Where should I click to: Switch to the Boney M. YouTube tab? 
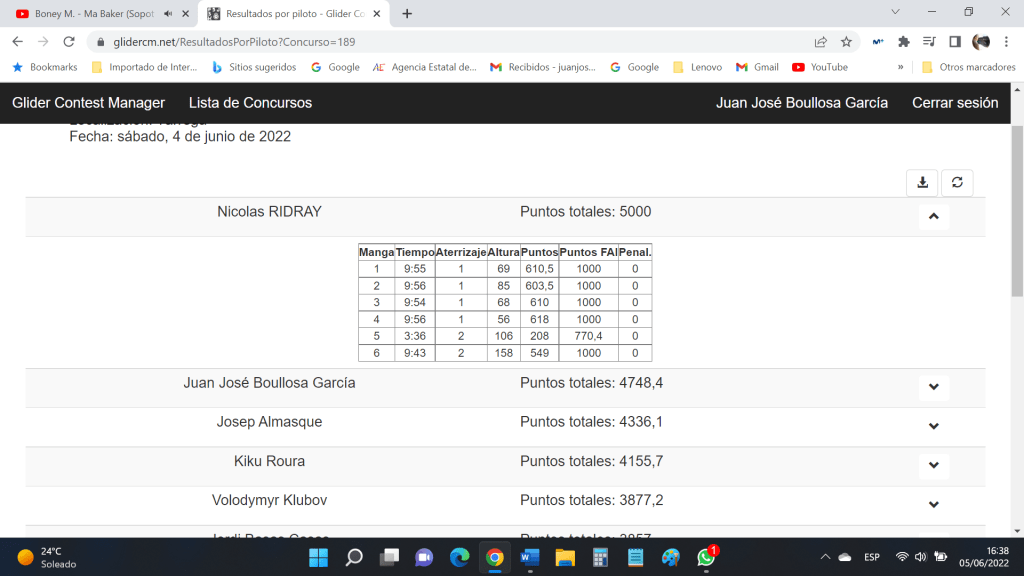[x=90, y=14]
